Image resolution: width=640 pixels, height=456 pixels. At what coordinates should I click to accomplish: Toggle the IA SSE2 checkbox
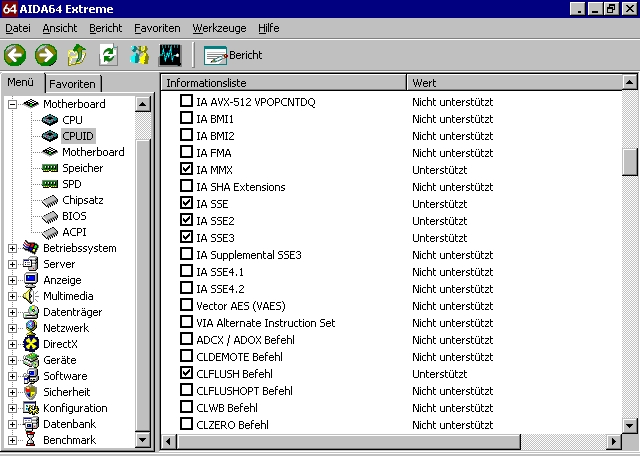pos(186,220)
